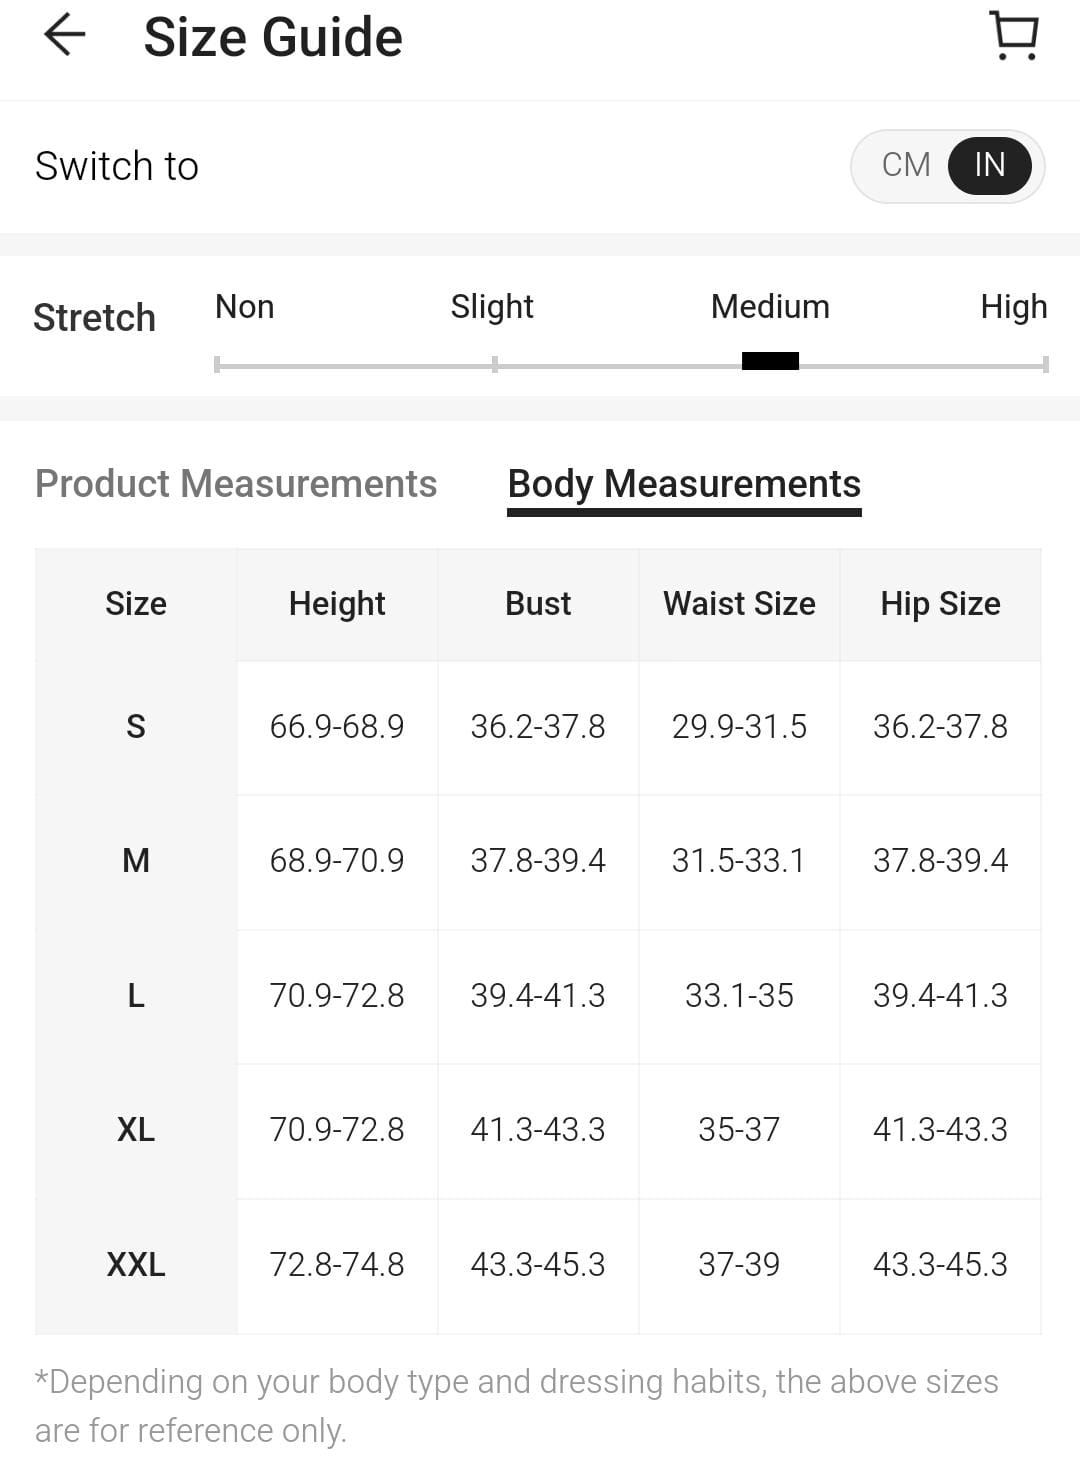Click the Size column header
Screen dimensions: 1080x1464
coord(136,604)
